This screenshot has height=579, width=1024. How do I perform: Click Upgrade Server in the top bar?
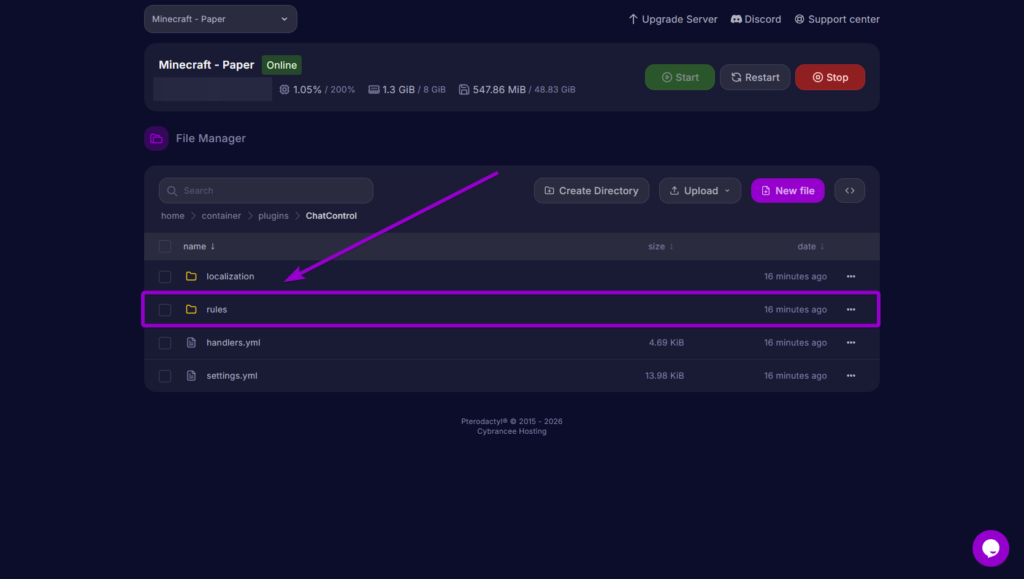coord(672,18)
